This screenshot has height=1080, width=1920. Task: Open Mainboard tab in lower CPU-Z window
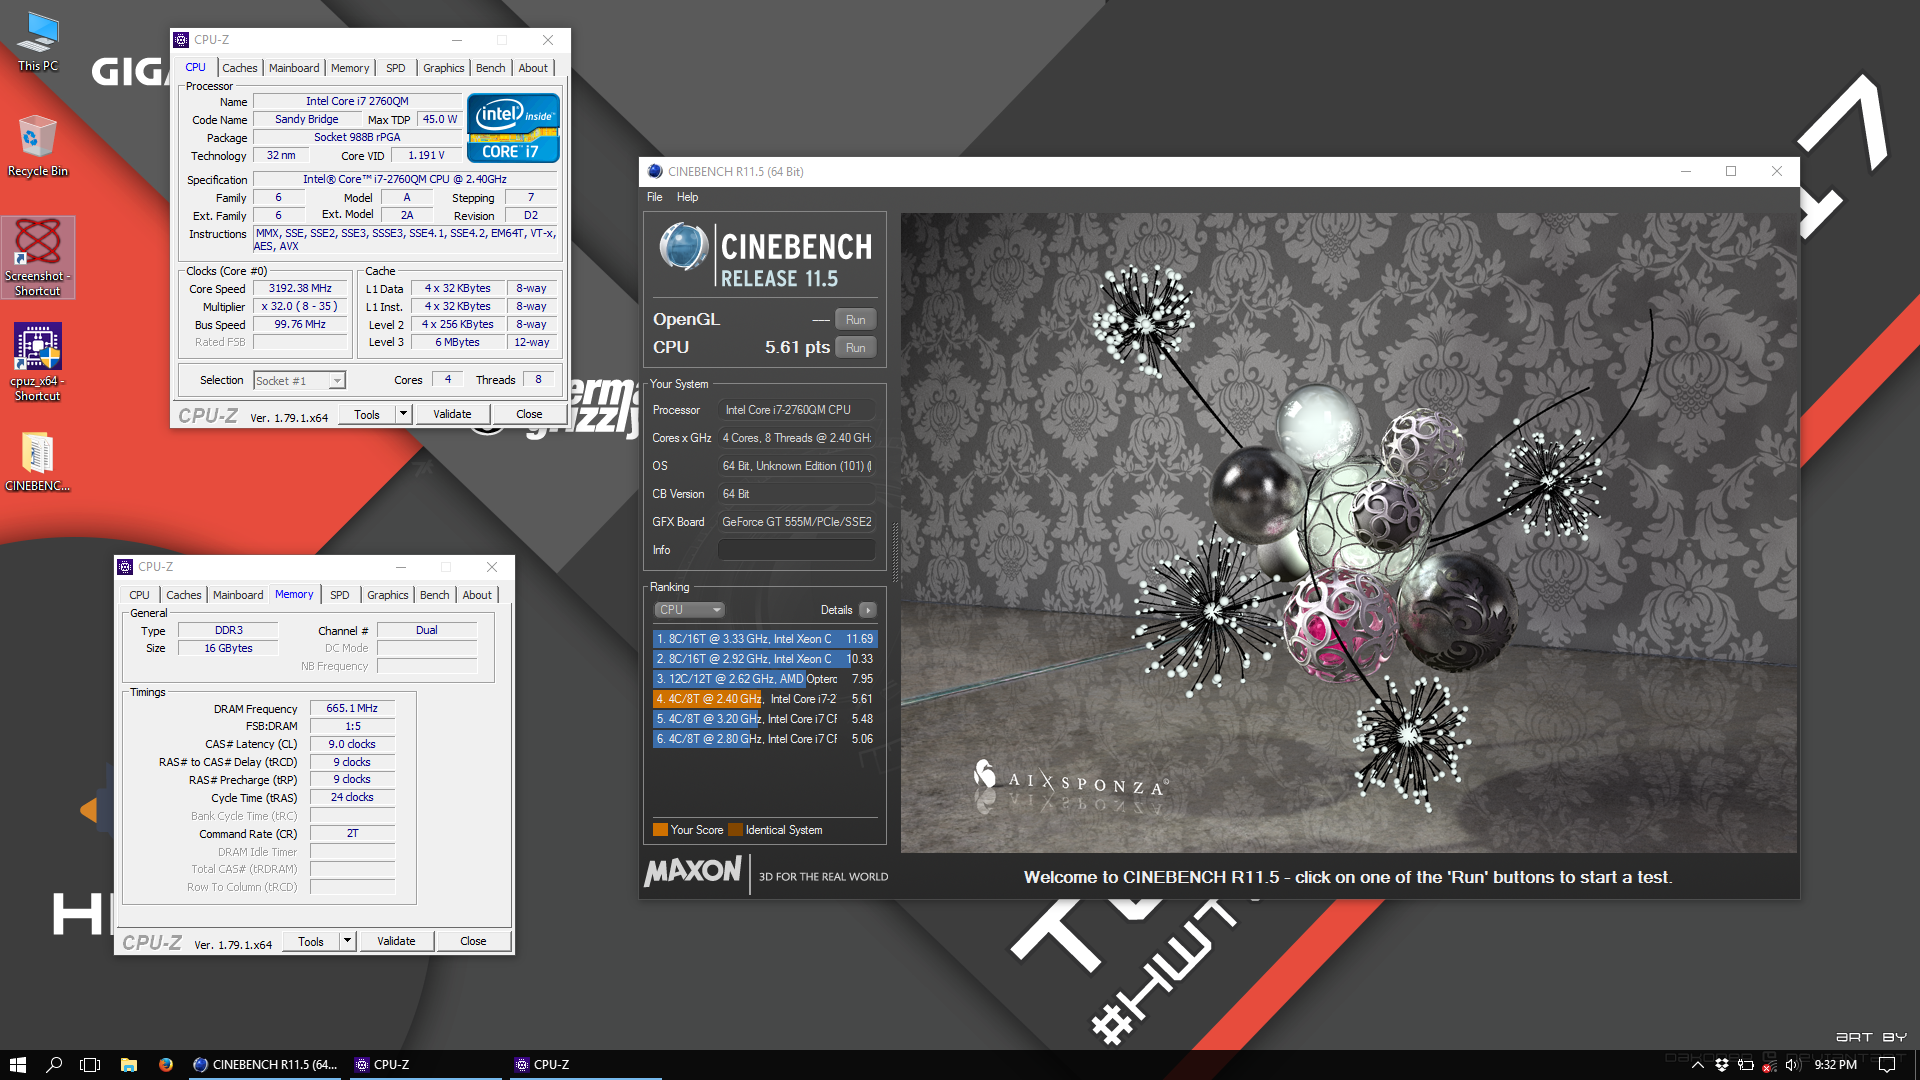tap(238, 595)
